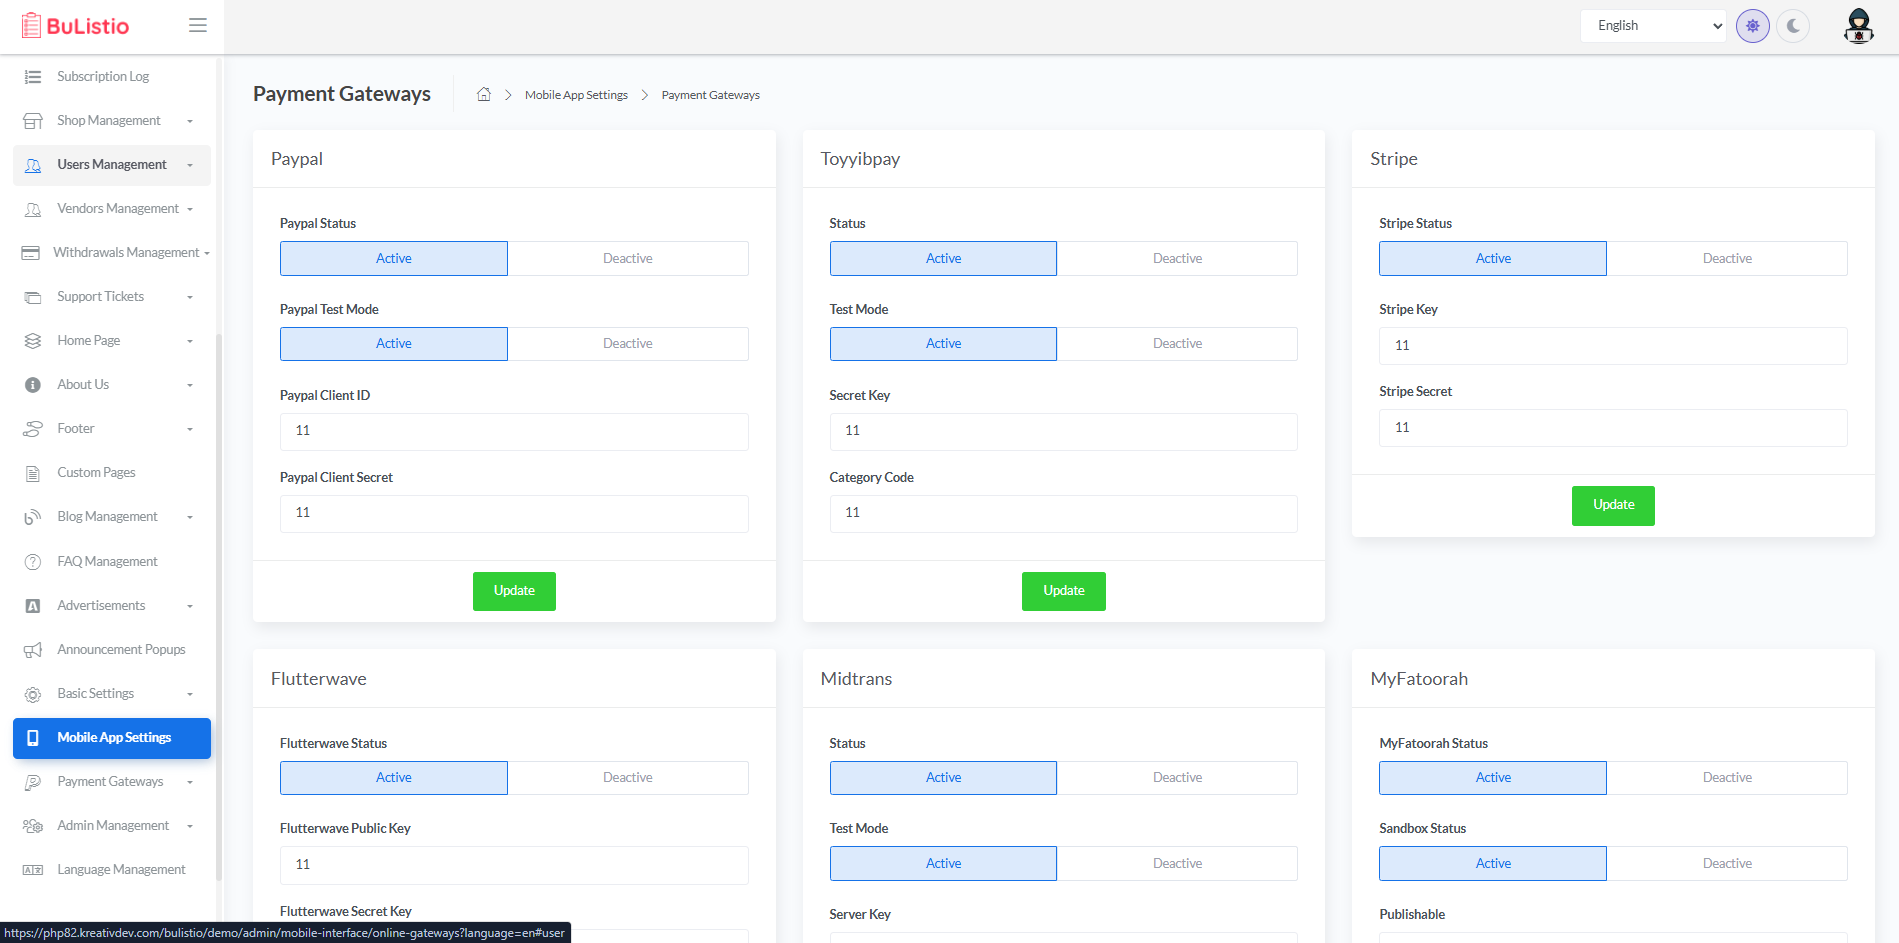
Task: Click the Admin Management users-gear icon
Action: [33, 826]
